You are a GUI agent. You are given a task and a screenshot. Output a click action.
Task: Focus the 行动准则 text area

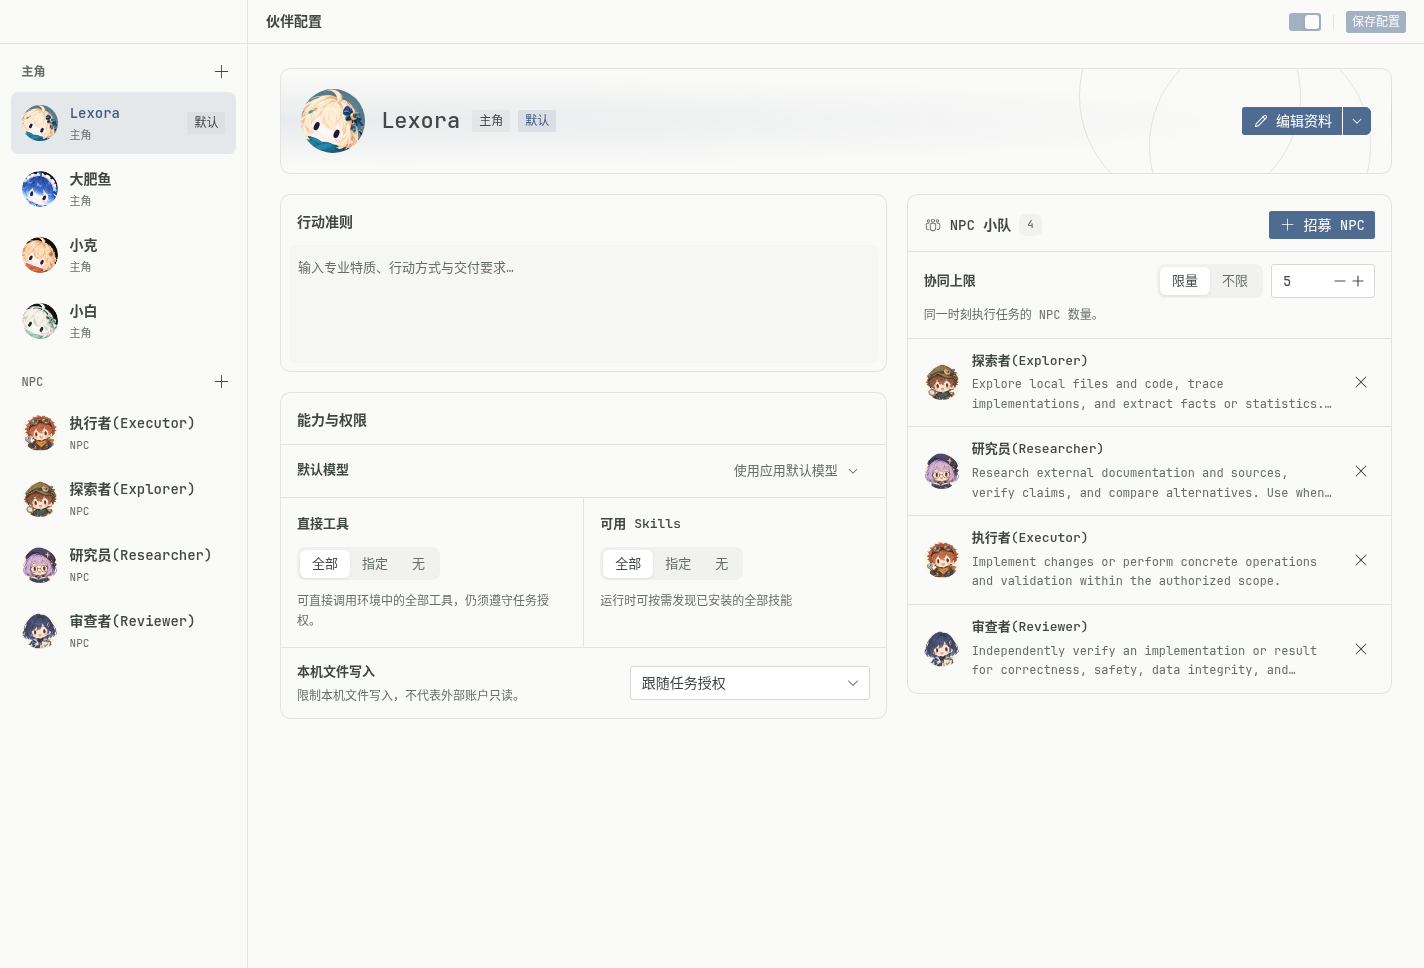click(x=583, y=304)
